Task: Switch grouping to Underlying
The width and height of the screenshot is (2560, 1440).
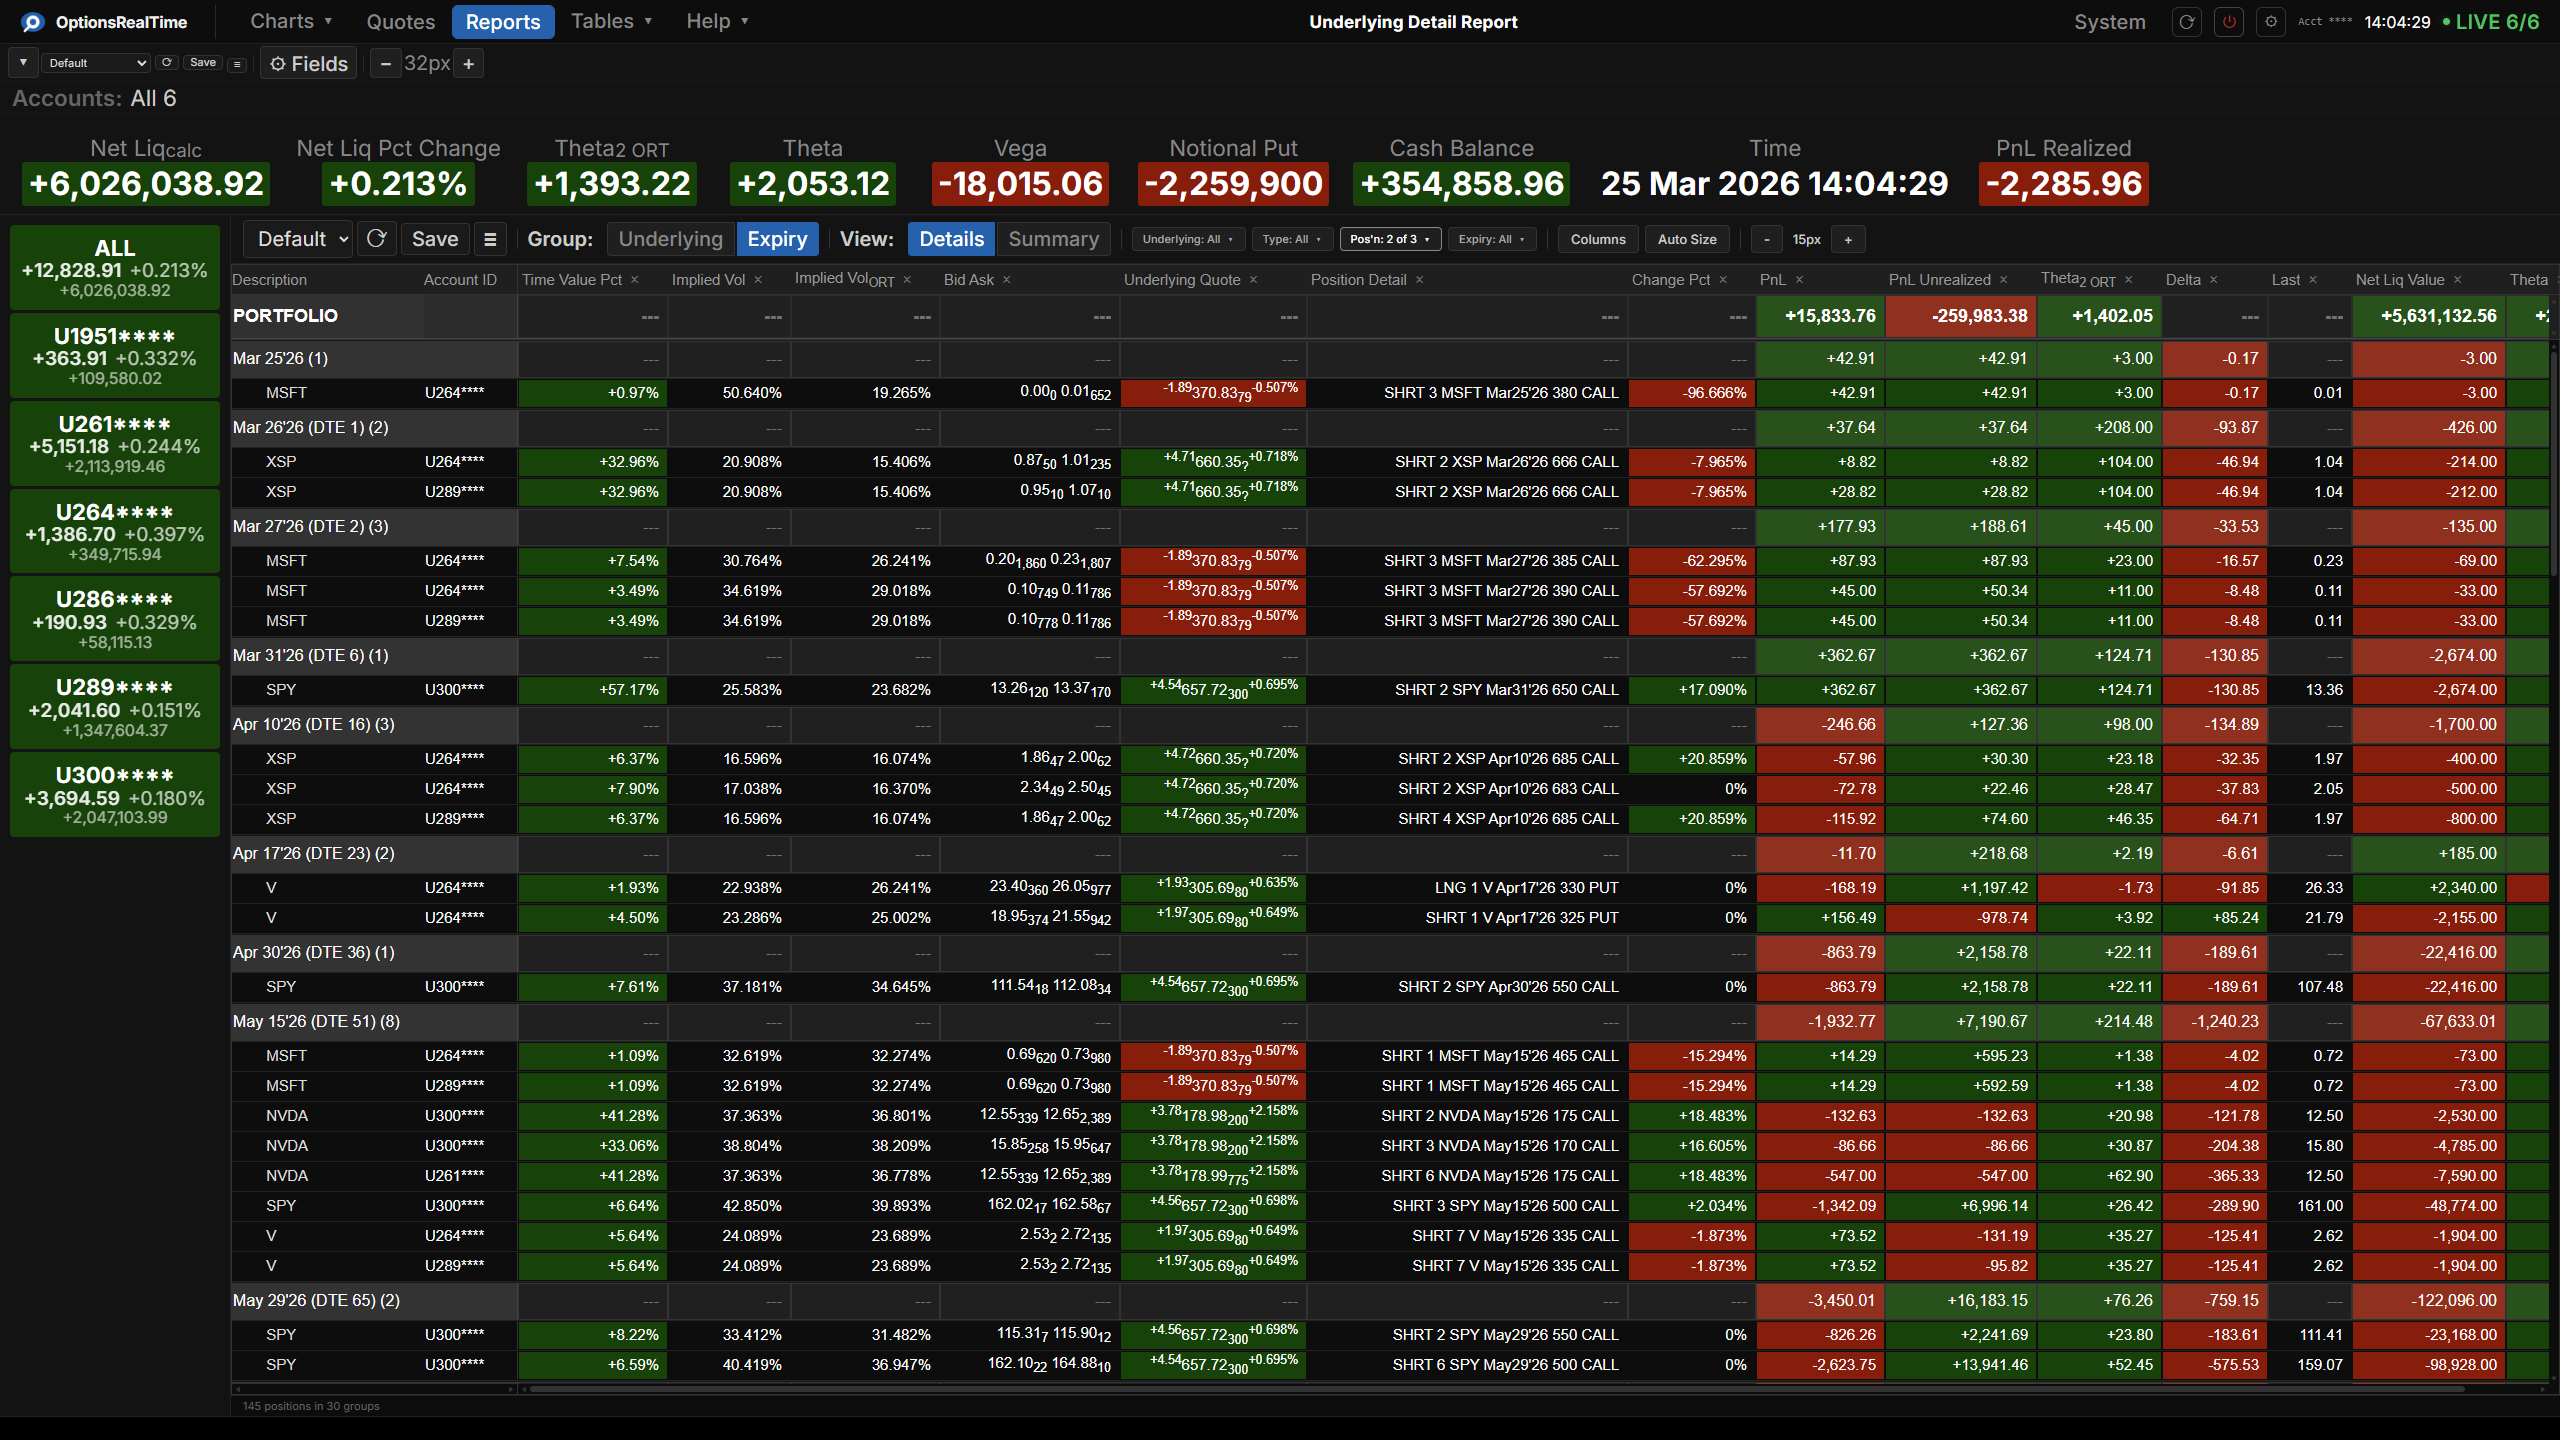Action: pyautogui.click(x=670, y=239)
